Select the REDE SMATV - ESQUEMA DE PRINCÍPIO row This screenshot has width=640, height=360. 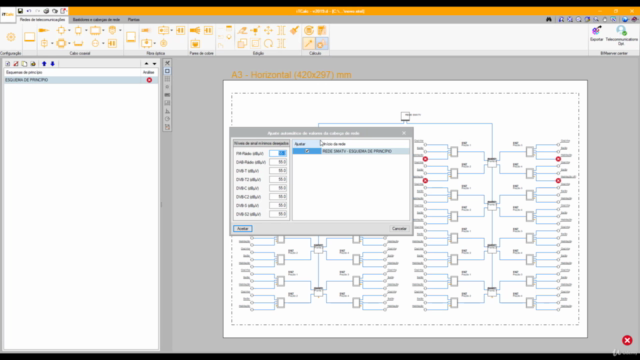coord(351,151)
